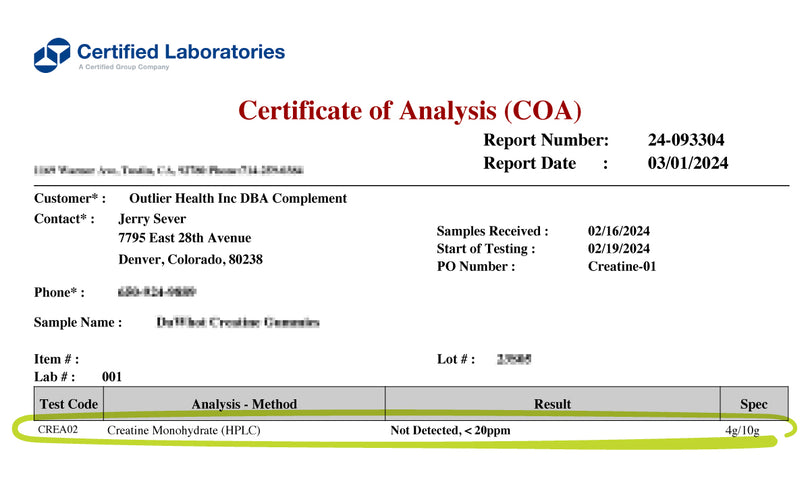810x479 pixels.
Task: Select 'Creatine Monohydrate (HPLC)' cell
Action: point(184,430)
